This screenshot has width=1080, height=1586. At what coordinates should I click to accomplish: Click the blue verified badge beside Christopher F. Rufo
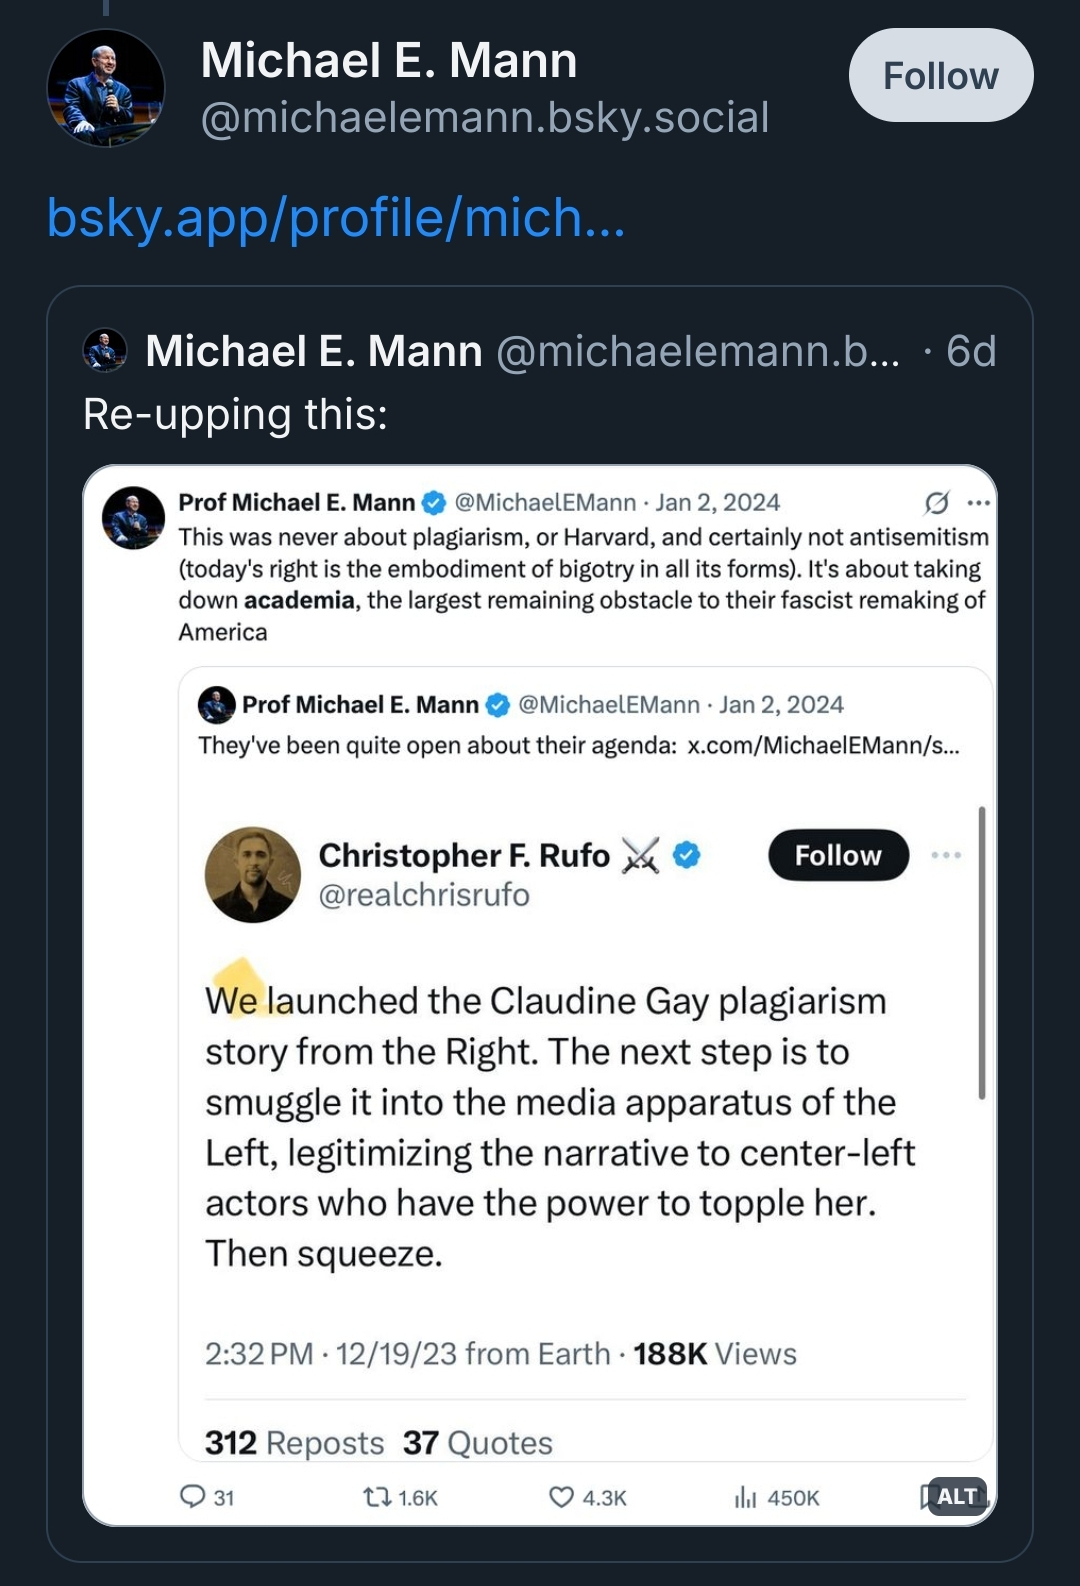[x=687, y=855]
